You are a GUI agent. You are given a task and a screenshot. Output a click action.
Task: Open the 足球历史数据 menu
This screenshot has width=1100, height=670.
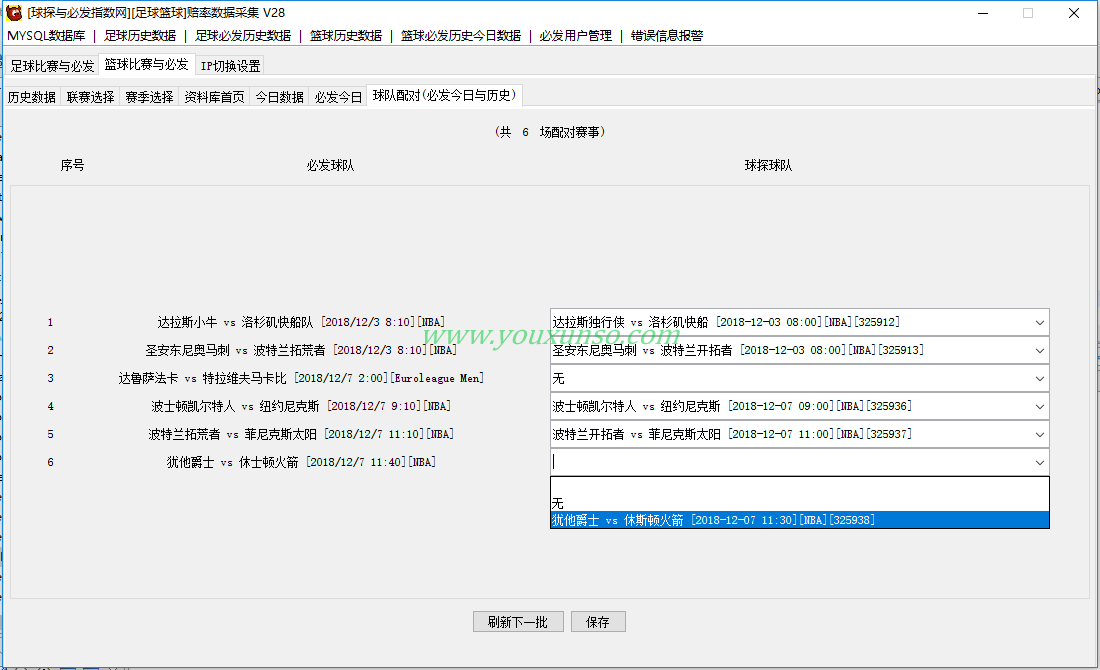click(140, 36)
